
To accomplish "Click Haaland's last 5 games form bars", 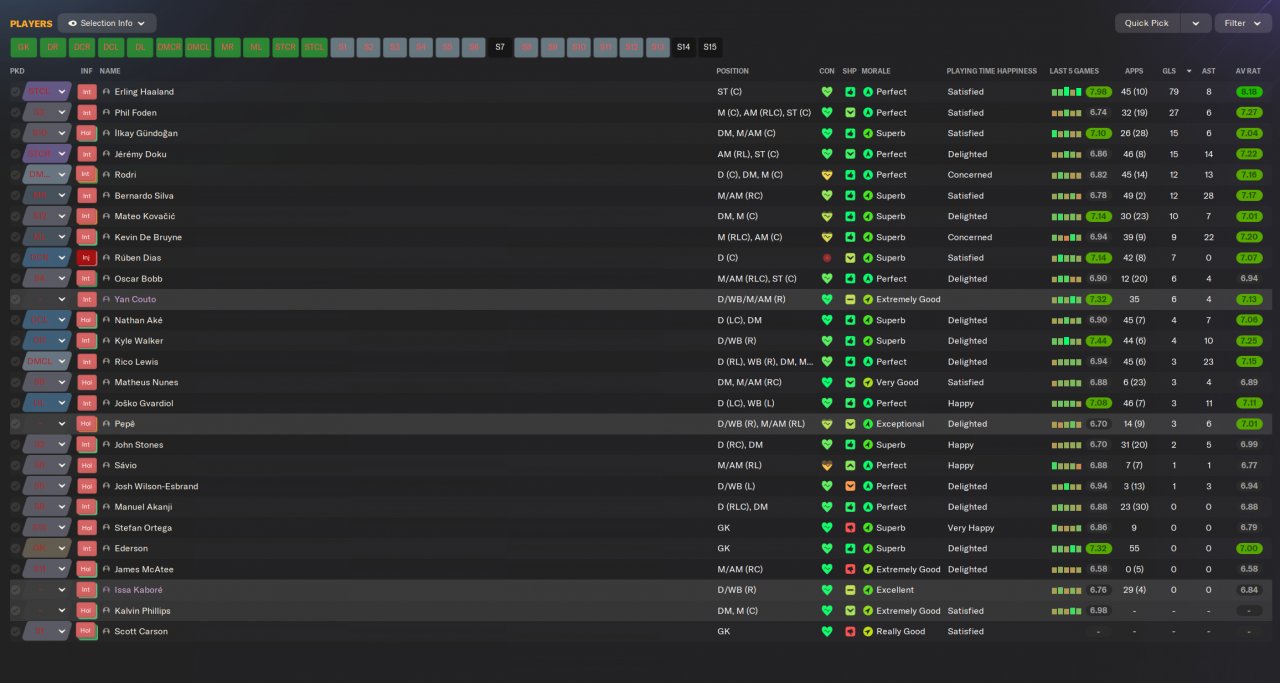I will point(1067,92).
